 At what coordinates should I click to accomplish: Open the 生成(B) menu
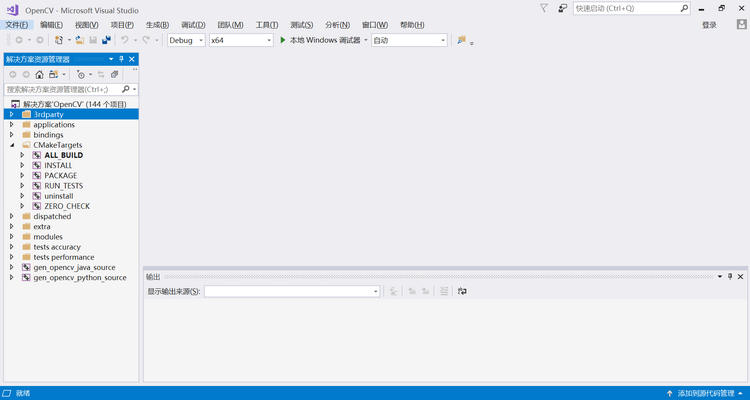point(157,25)
